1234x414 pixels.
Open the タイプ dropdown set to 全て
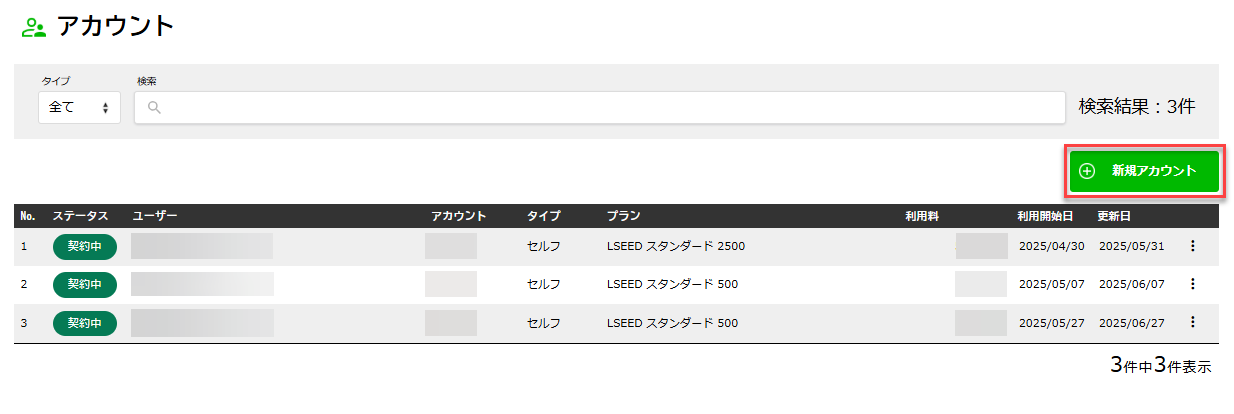tap(79, 108)
